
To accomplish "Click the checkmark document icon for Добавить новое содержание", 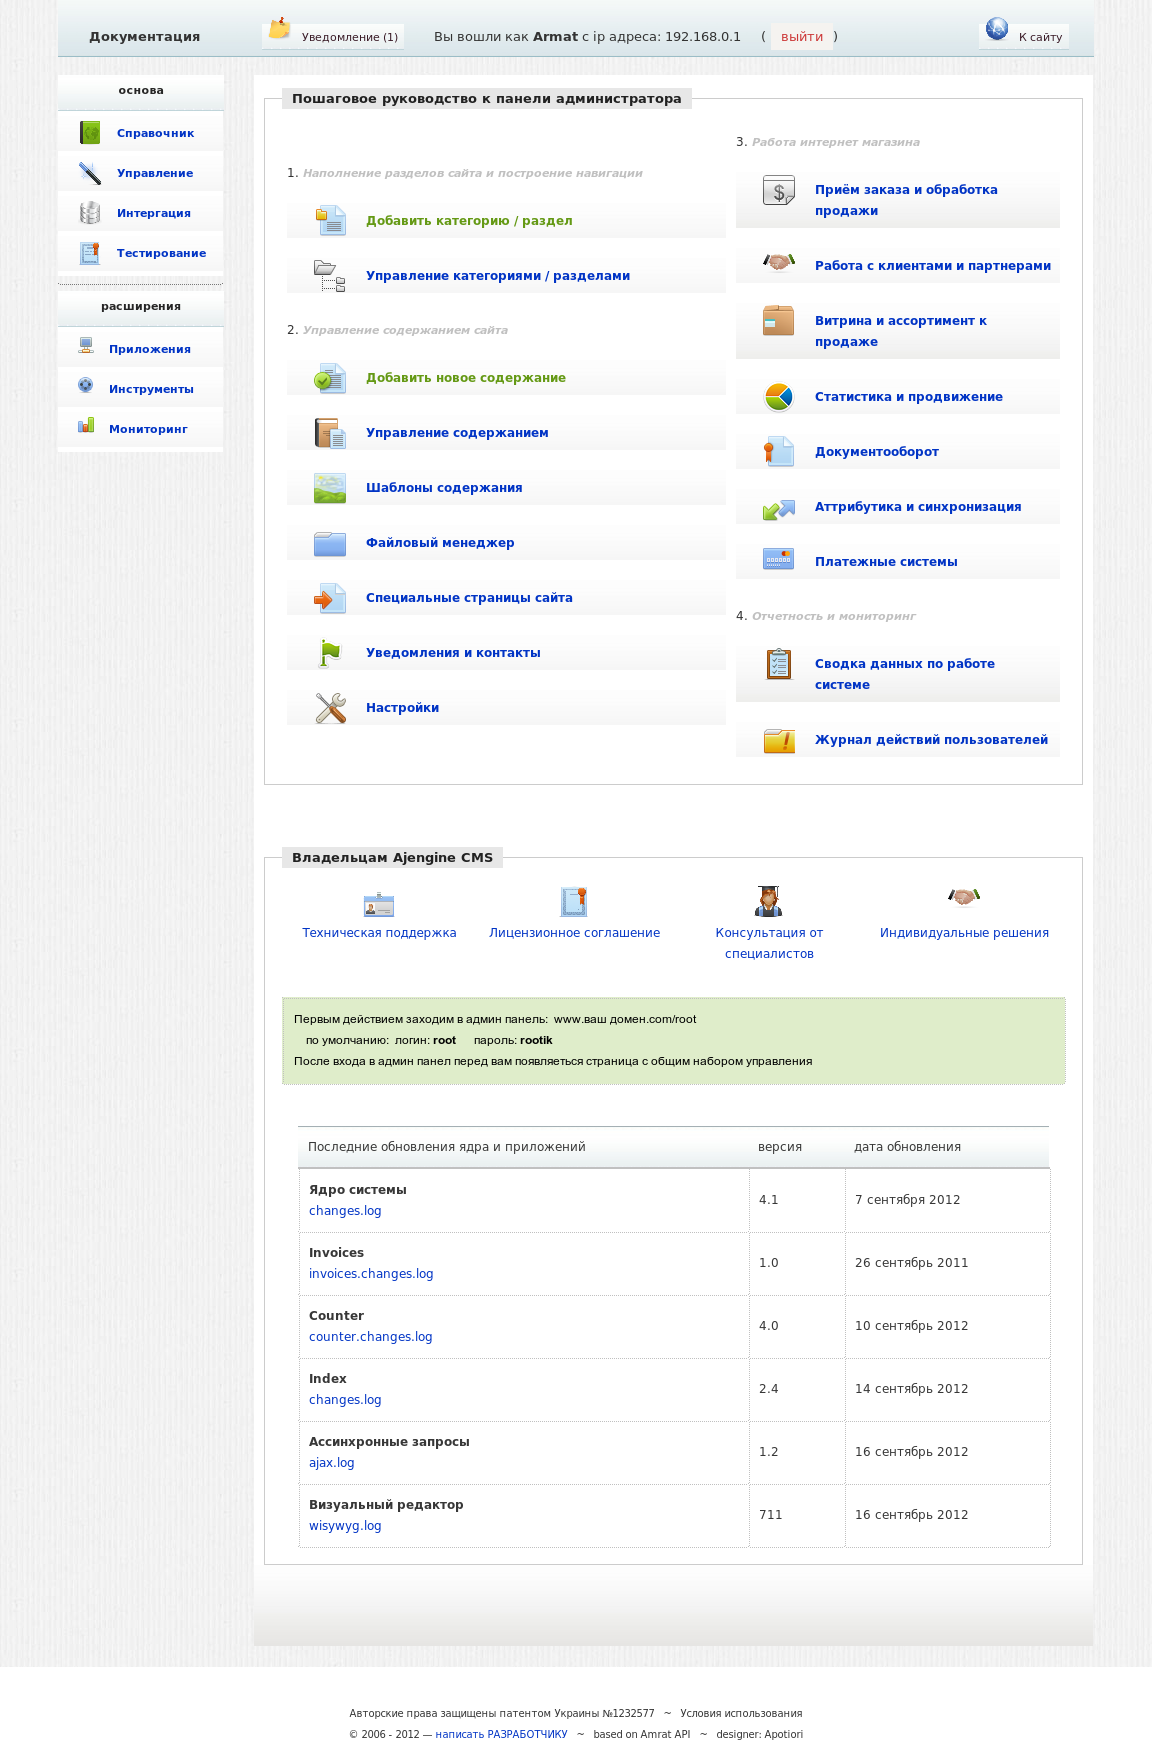I will [330, 377].
